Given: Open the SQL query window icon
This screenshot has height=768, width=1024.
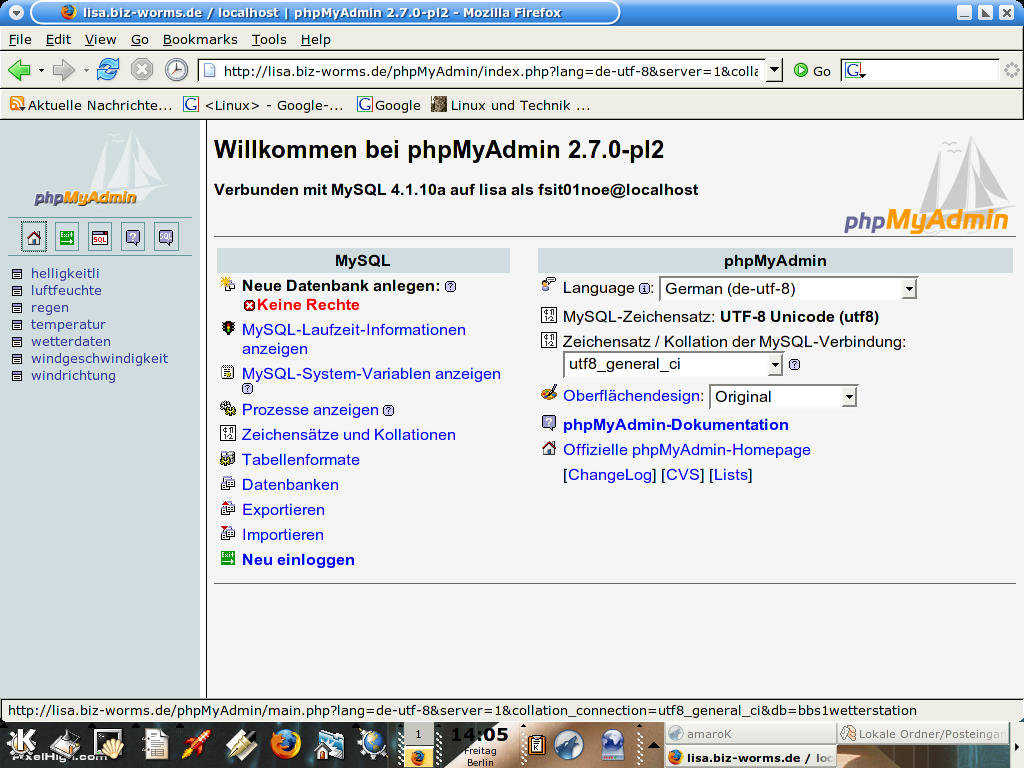Looking at the screenshot, I should pyautogui.click(x=100, y=237).
